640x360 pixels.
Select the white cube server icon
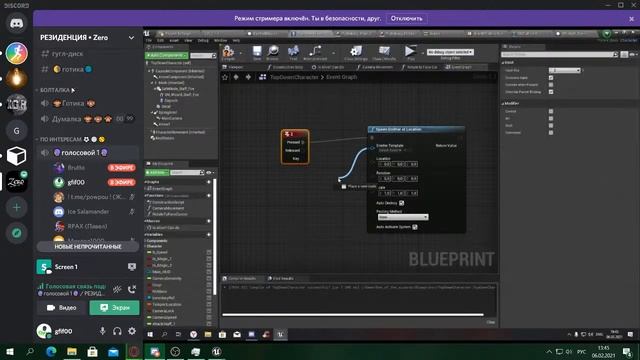[x=16, y=156]
